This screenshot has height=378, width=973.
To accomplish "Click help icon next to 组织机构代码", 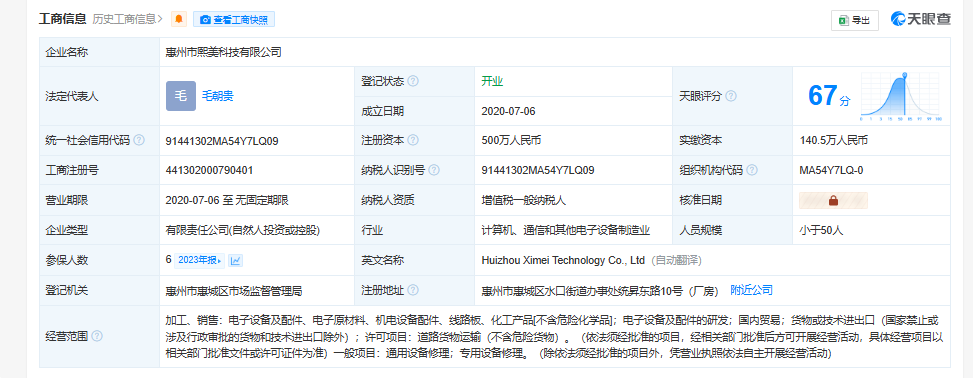I will coord(752,170).
